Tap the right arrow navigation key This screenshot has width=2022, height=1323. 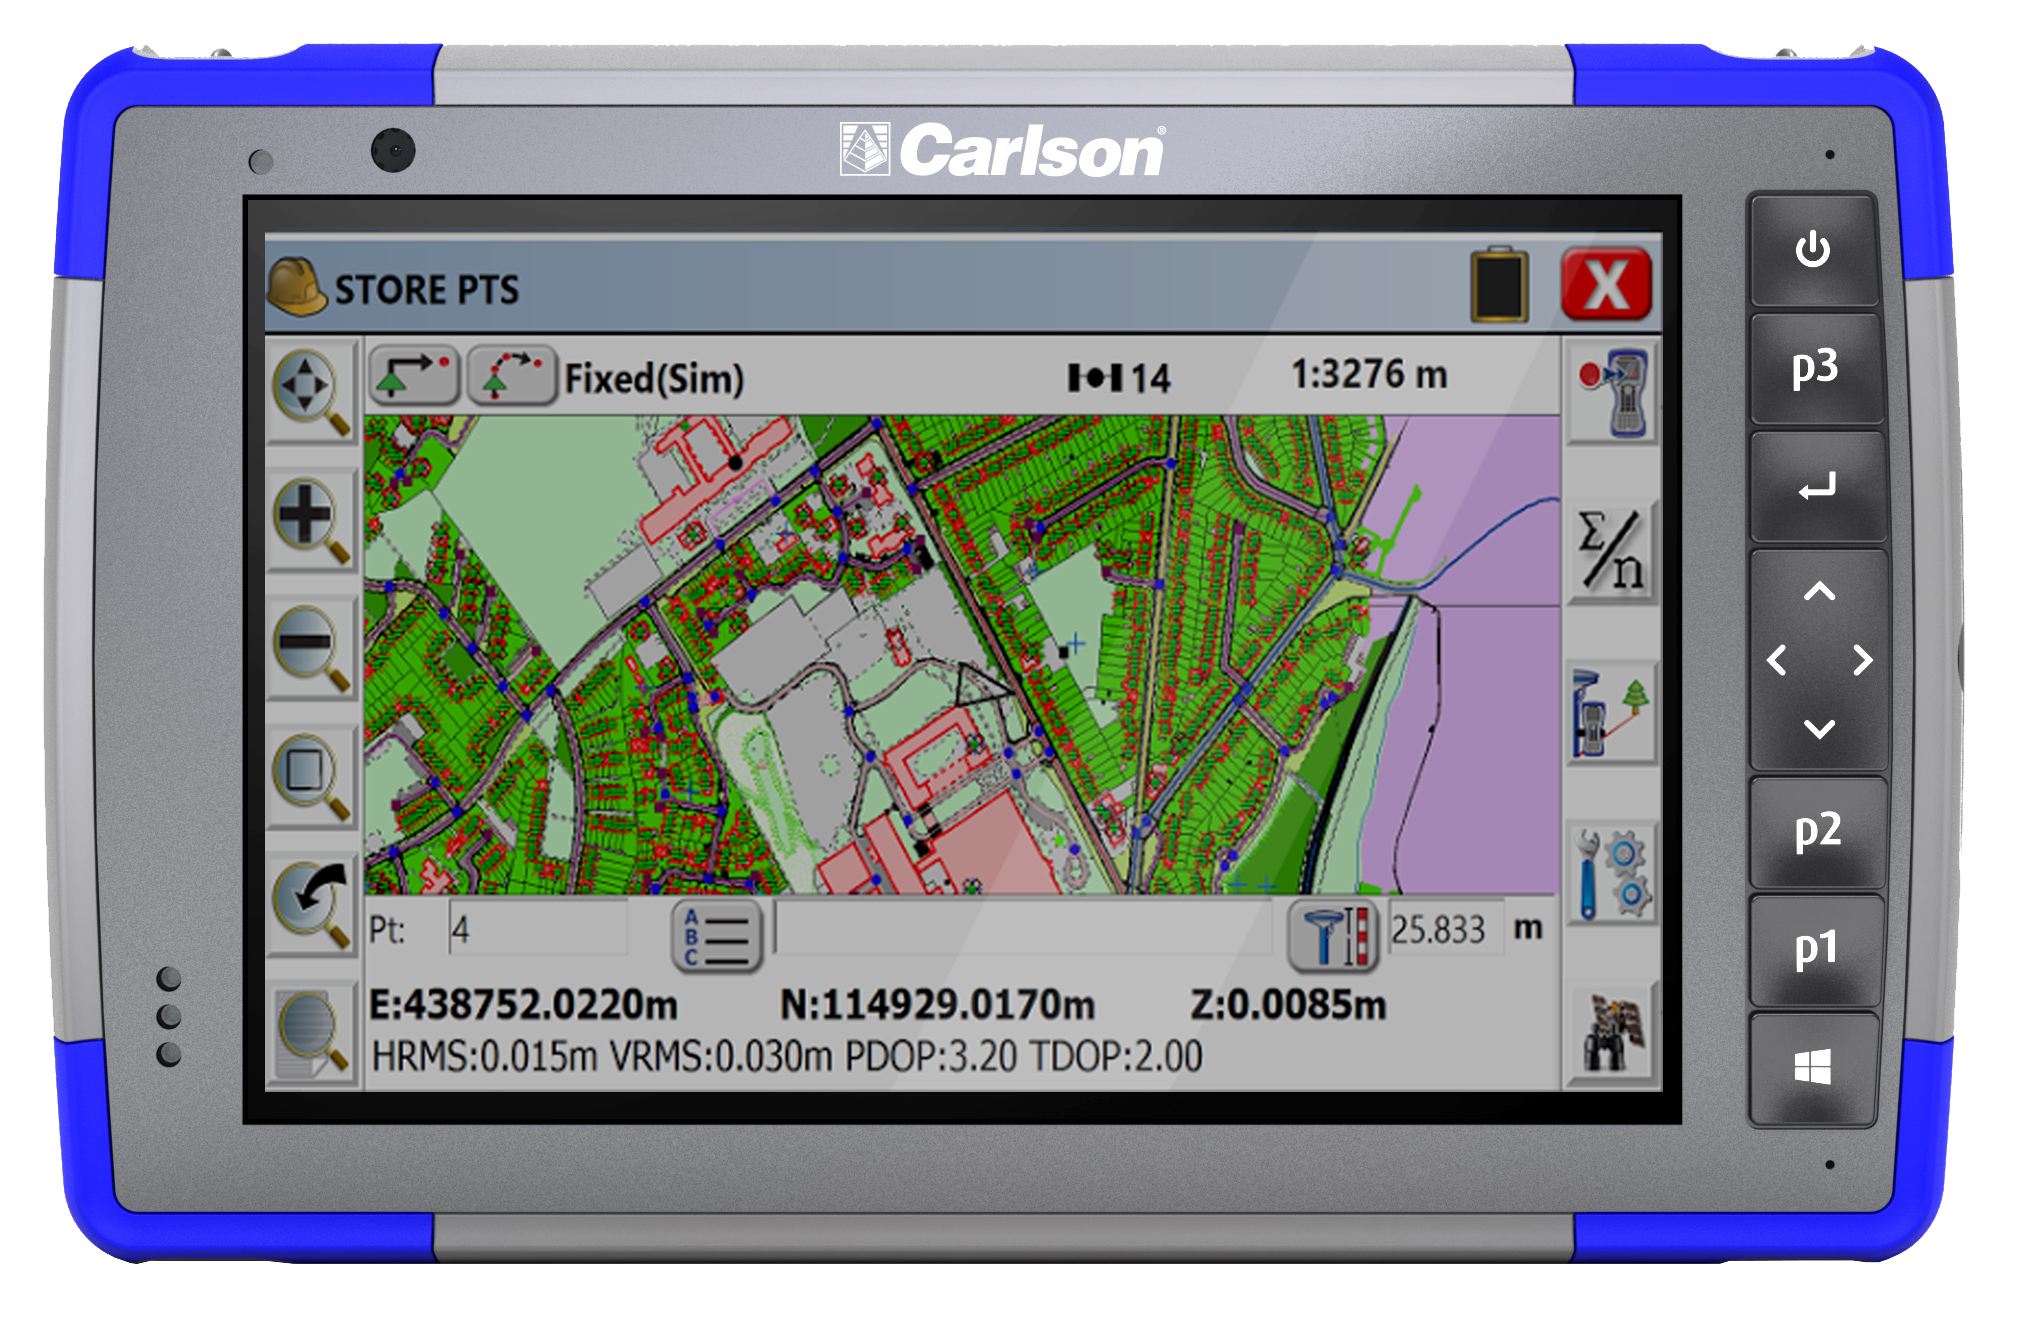point(1861,660)
